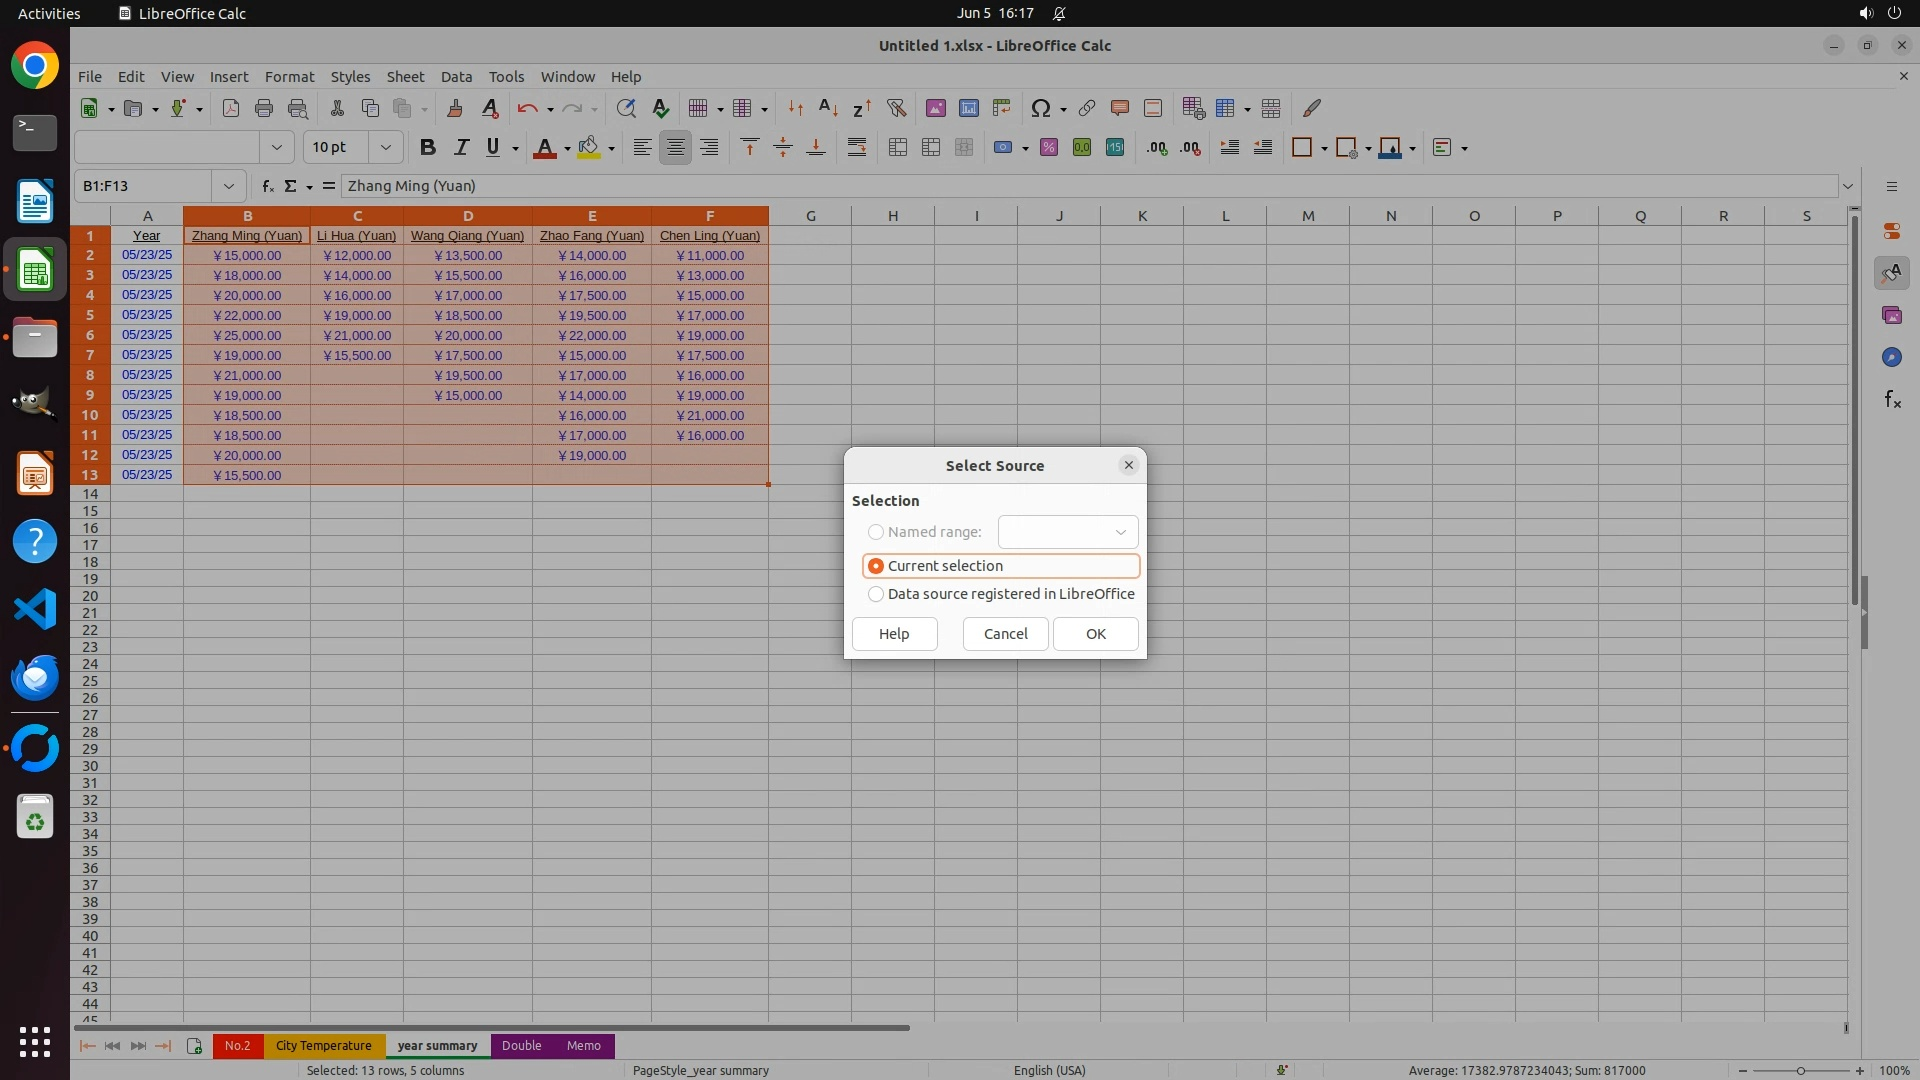Open the Functions sidebar panel icon
This screenshot has height=1080, width=1920.
[1892, 400]
